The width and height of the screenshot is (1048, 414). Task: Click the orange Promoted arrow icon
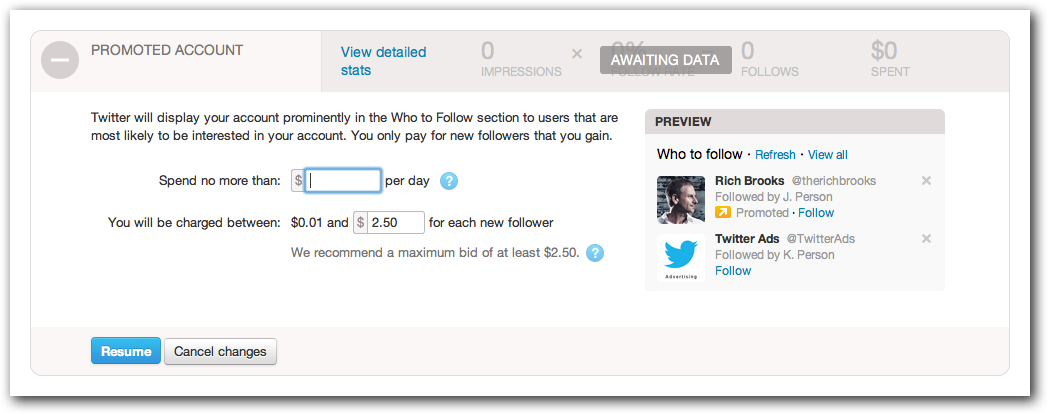pyautogui.click(x=723, y=213)
